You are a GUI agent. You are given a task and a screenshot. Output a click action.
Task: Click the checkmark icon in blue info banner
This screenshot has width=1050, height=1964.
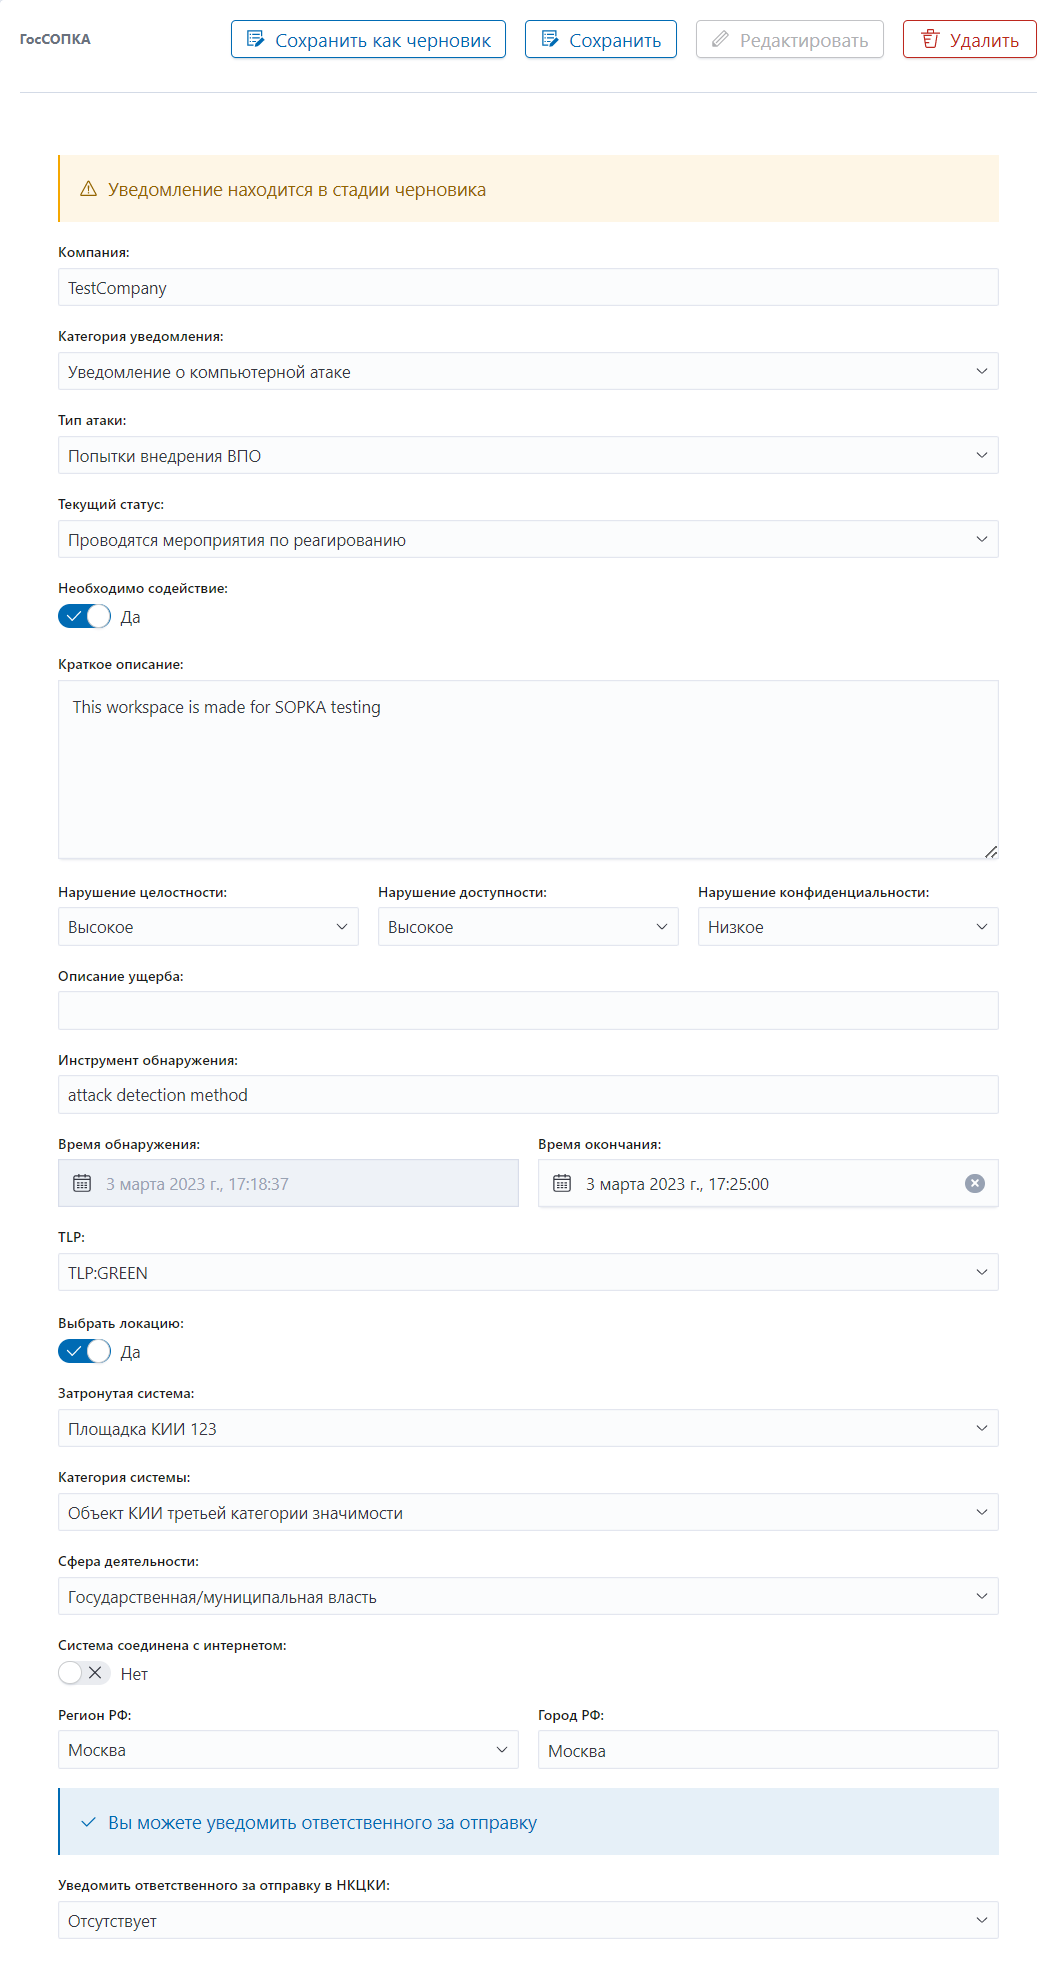click(x=88, y=1822)
